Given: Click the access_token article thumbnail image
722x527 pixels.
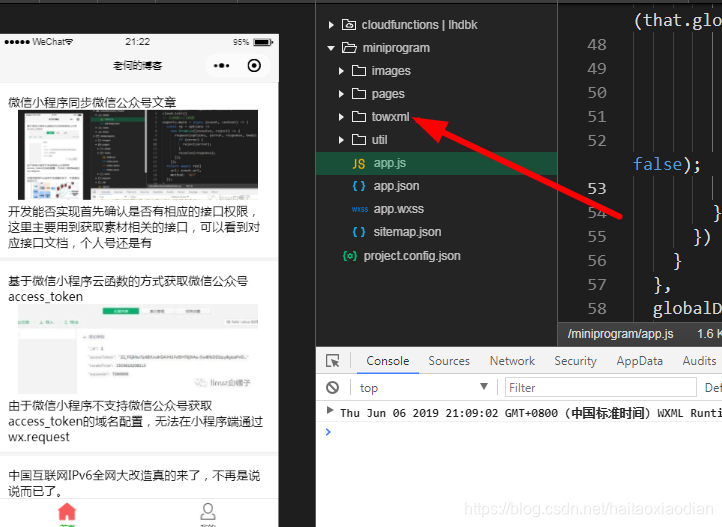Looking at the screenshot, I should (138, 348).
